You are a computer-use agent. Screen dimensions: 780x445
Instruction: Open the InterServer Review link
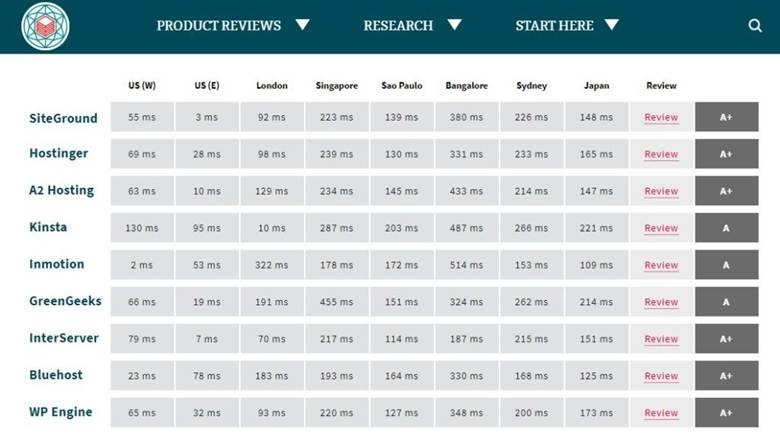tap(661, 339)
